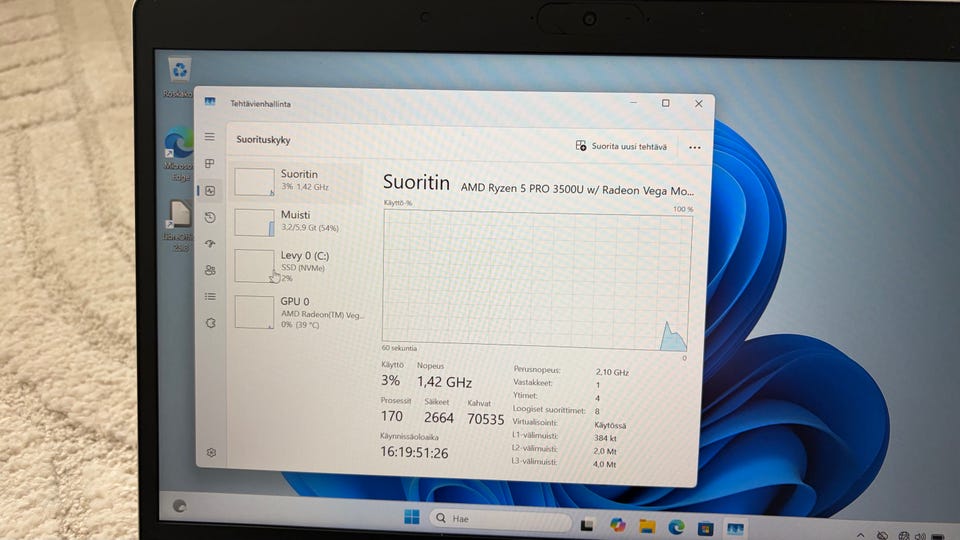Click the 'Hae' taskbar search box
960x540 pixels.
tap(501, 519)
